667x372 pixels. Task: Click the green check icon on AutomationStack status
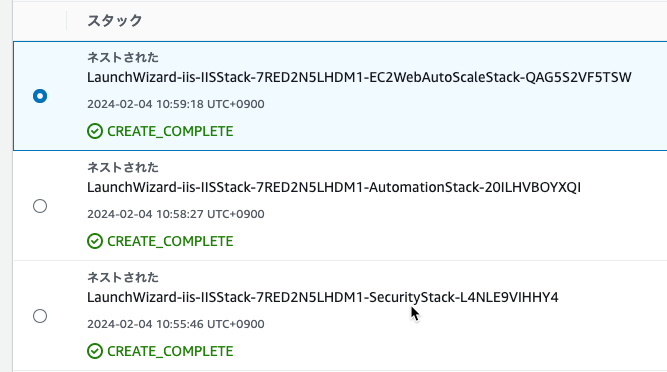point(95,241)
